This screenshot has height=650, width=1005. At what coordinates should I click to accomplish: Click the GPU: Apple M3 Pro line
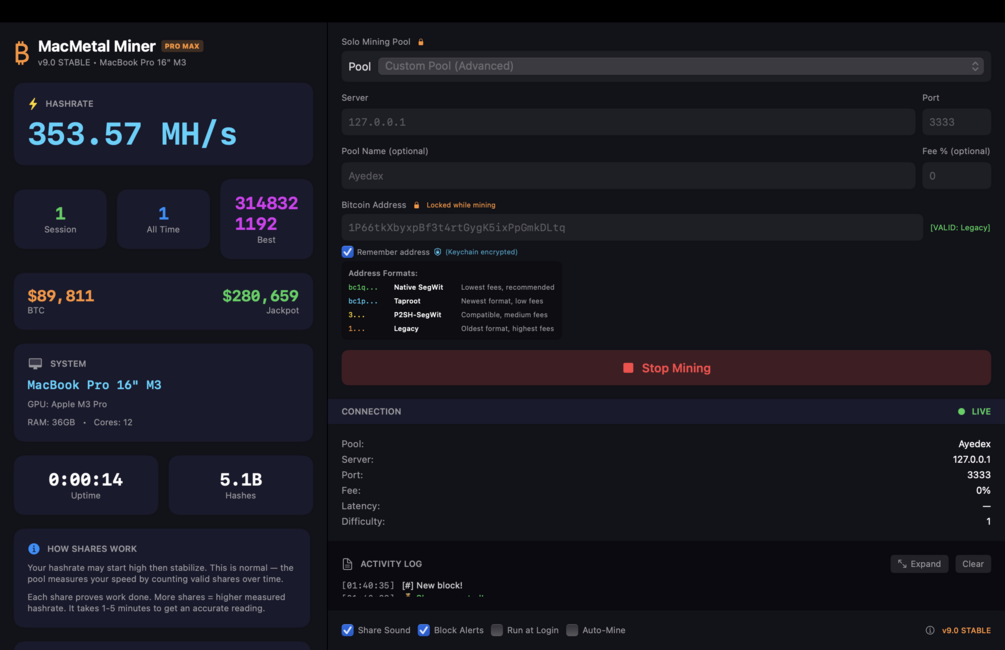(67, 404)
